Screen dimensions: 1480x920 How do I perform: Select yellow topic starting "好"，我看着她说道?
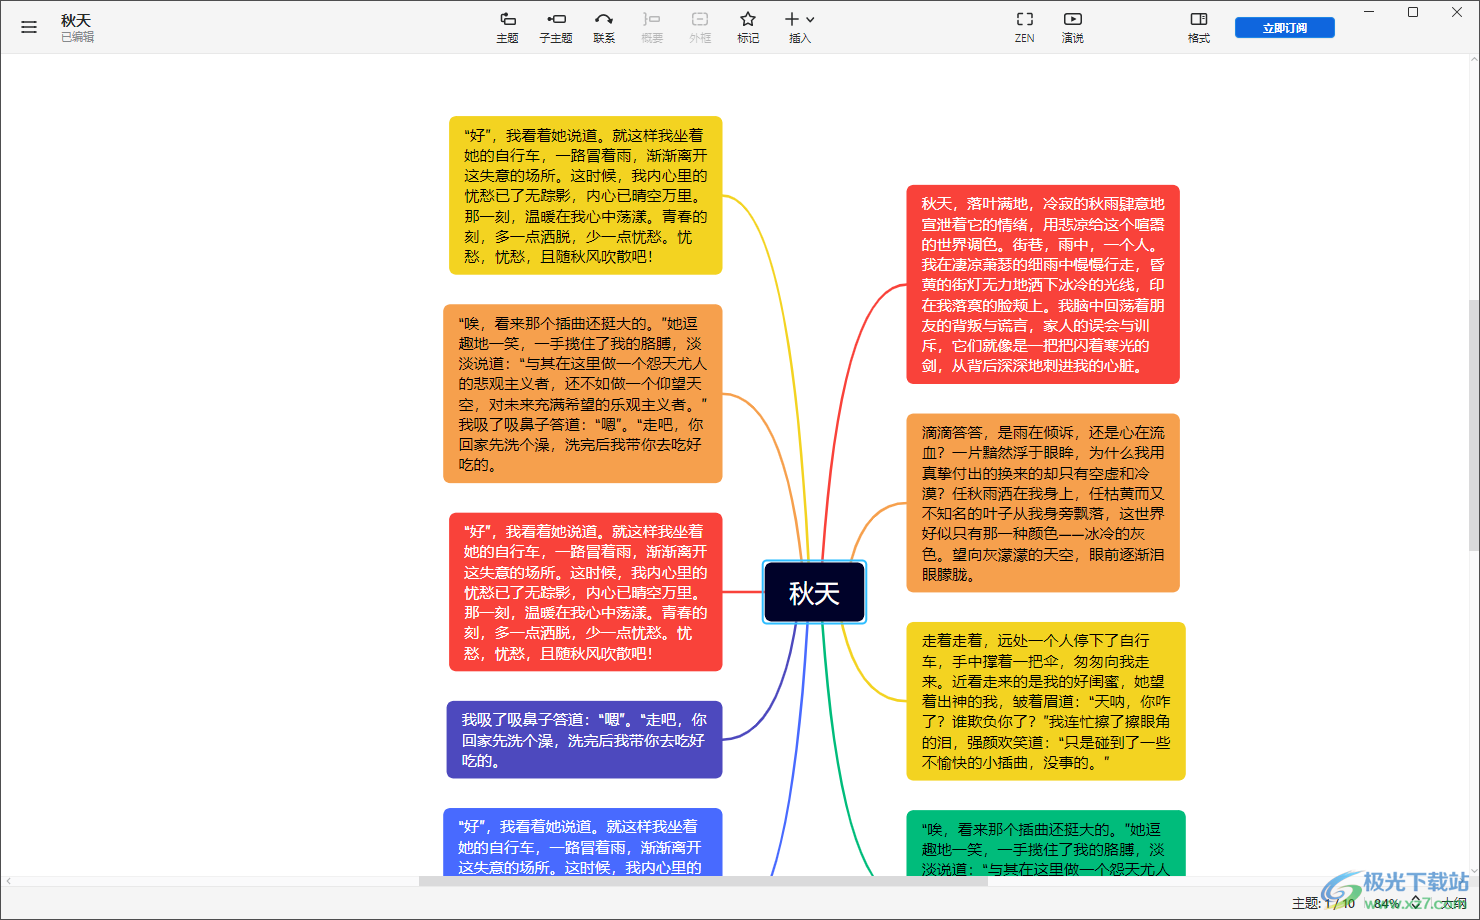tap(586, 195)
